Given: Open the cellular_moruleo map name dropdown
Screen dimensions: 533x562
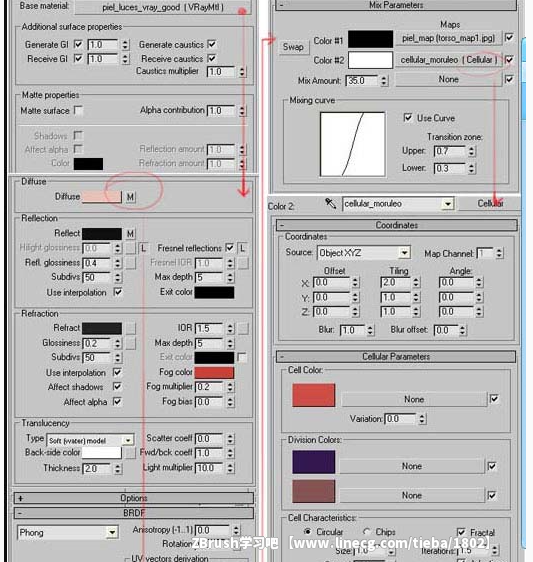Looking at the screenshot, I should [448, 204].
